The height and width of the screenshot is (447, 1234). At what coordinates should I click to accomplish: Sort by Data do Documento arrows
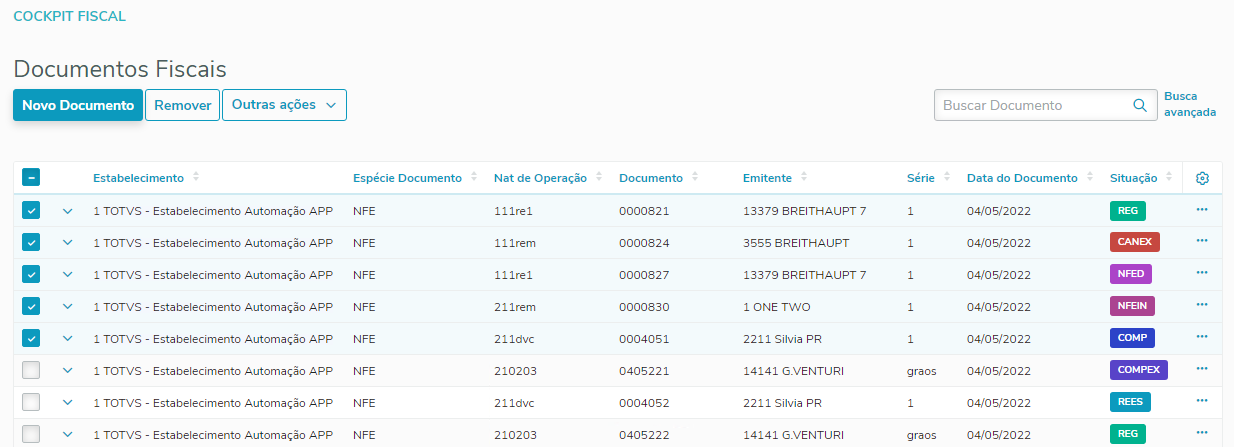pyautogui.click(x=1090, y=178)
